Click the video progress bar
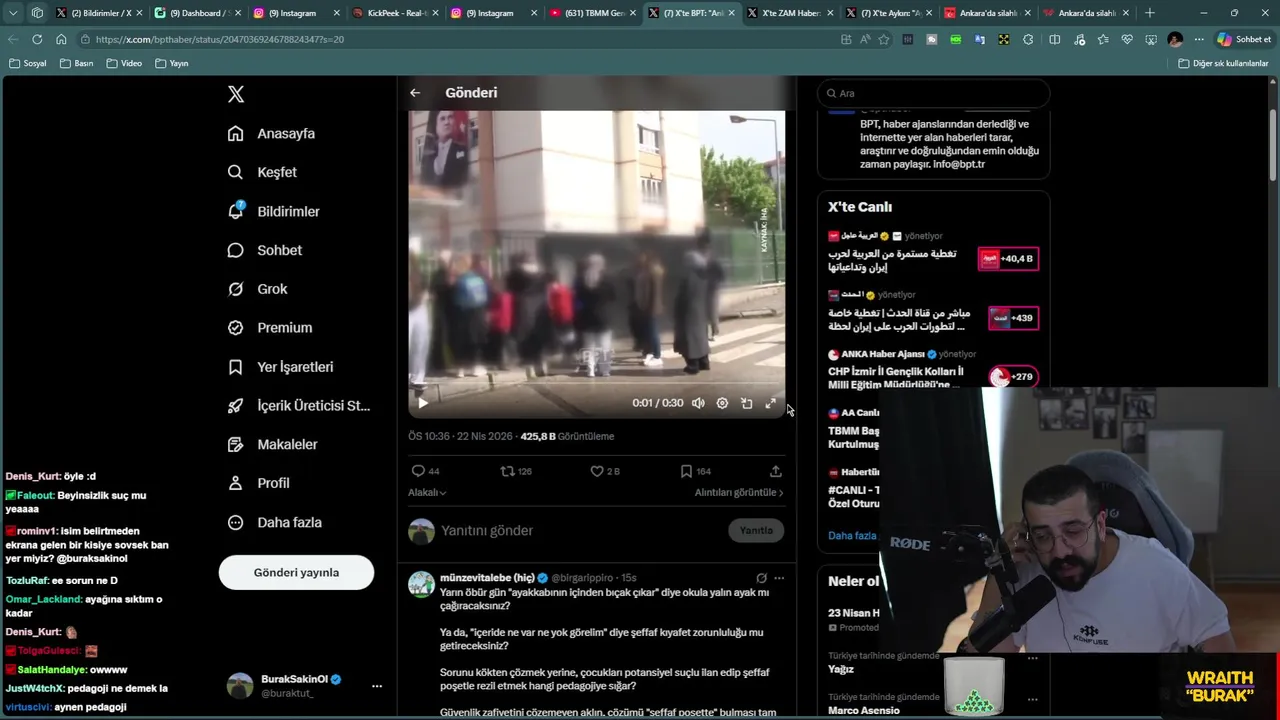 [596, 382]
